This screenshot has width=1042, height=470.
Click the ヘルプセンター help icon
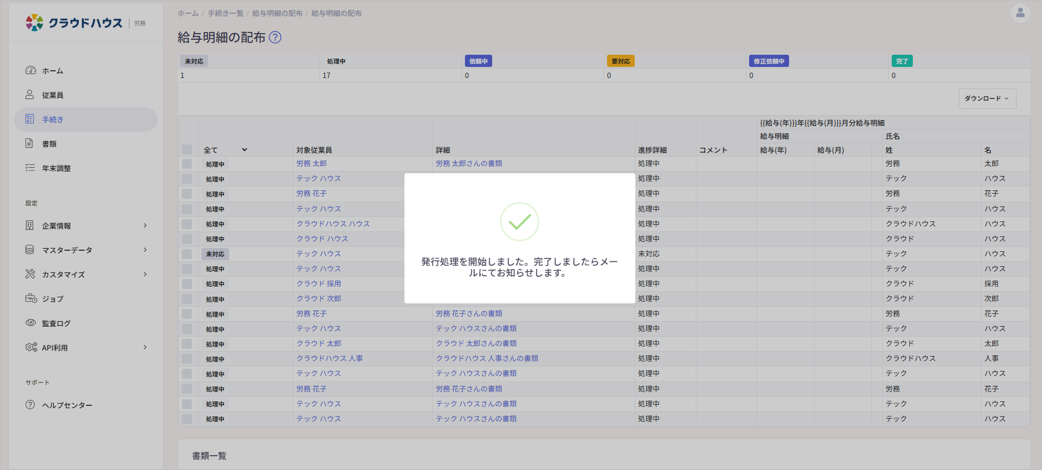[29, 405]
